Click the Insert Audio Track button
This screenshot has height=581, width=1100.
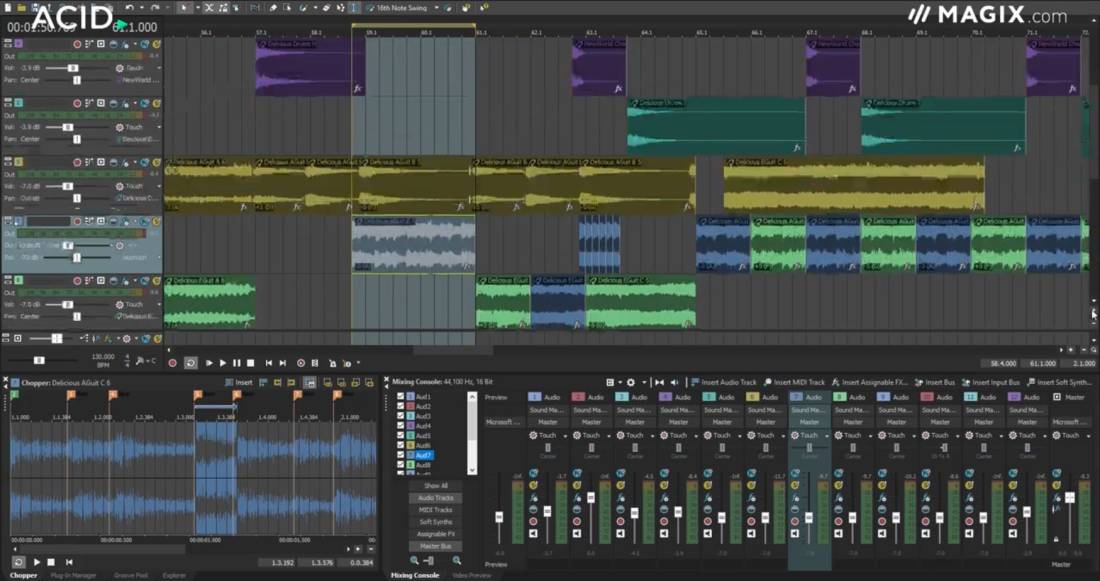732,381
